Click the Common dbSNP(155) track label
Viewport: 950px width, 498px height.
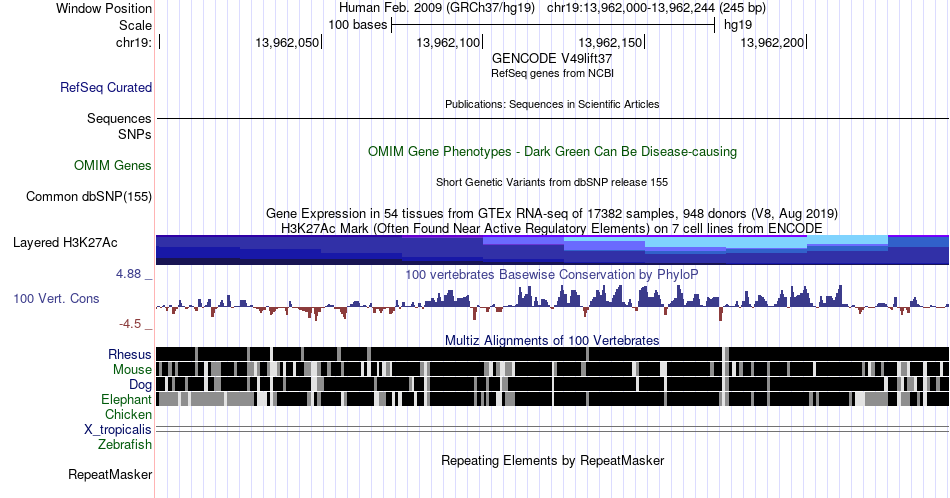coord(89,196)
